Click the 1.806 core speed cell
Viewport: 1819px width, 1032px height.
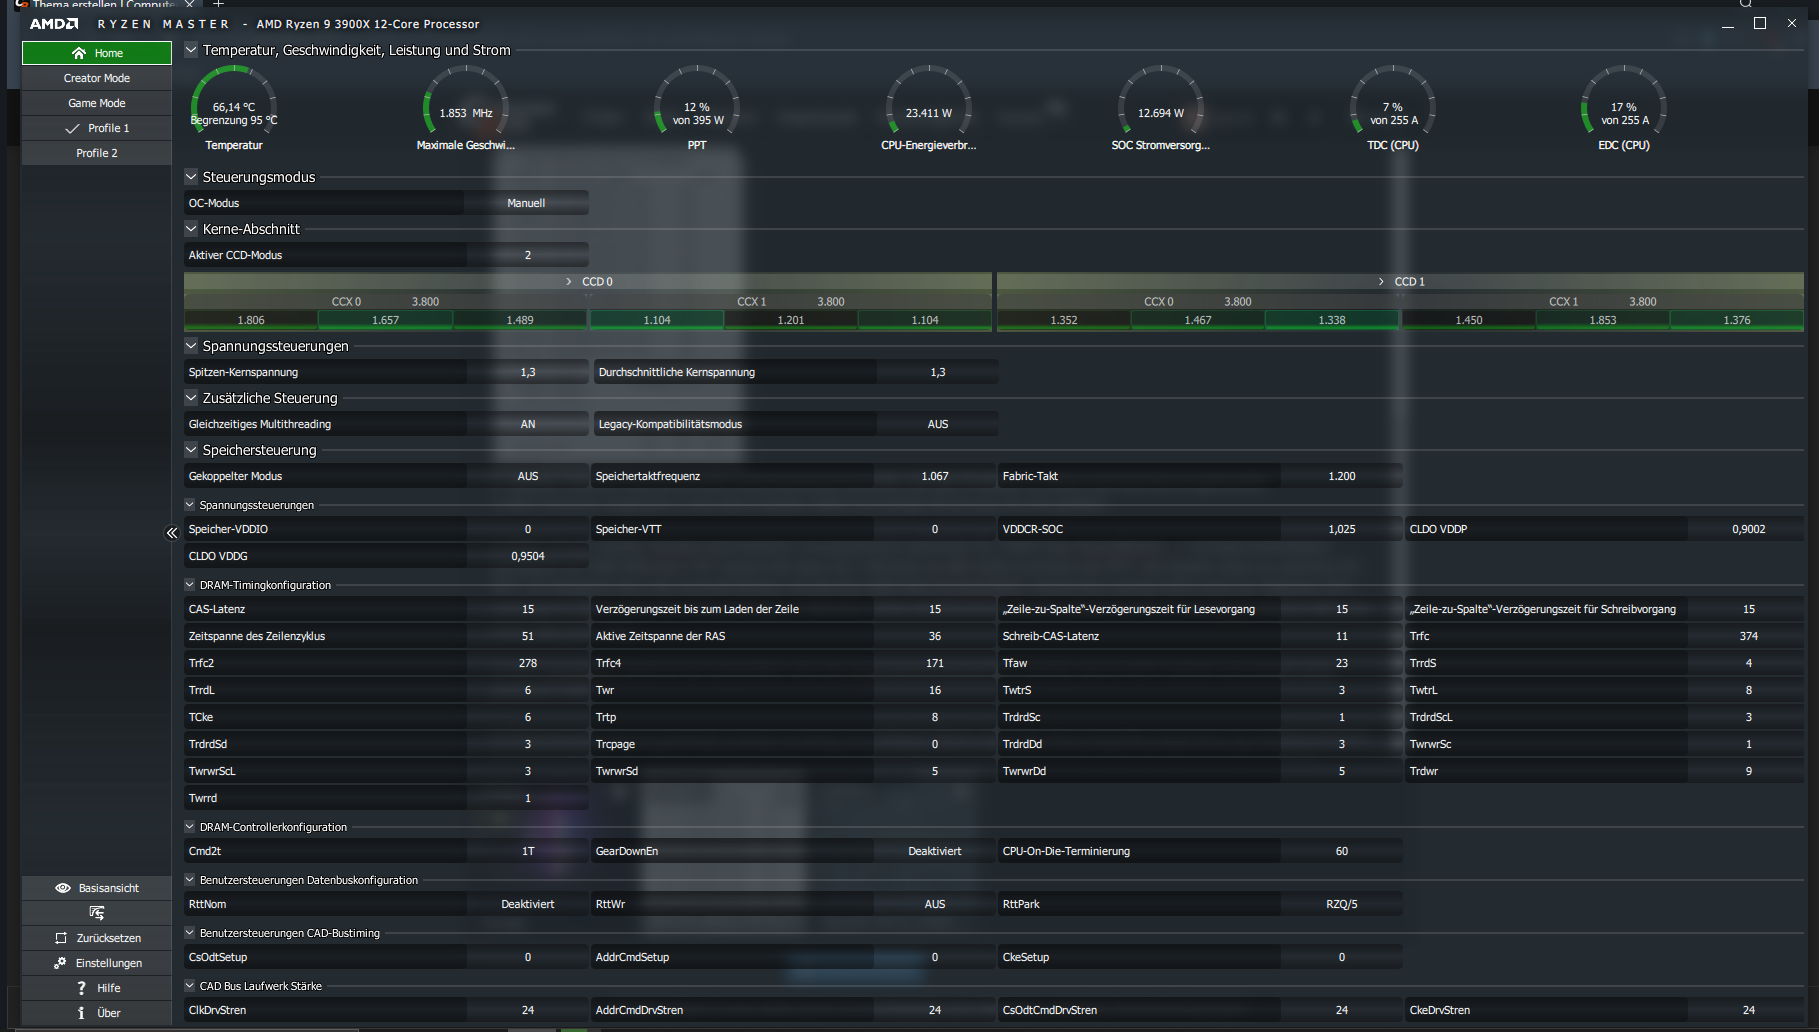(x=251, y=320)
